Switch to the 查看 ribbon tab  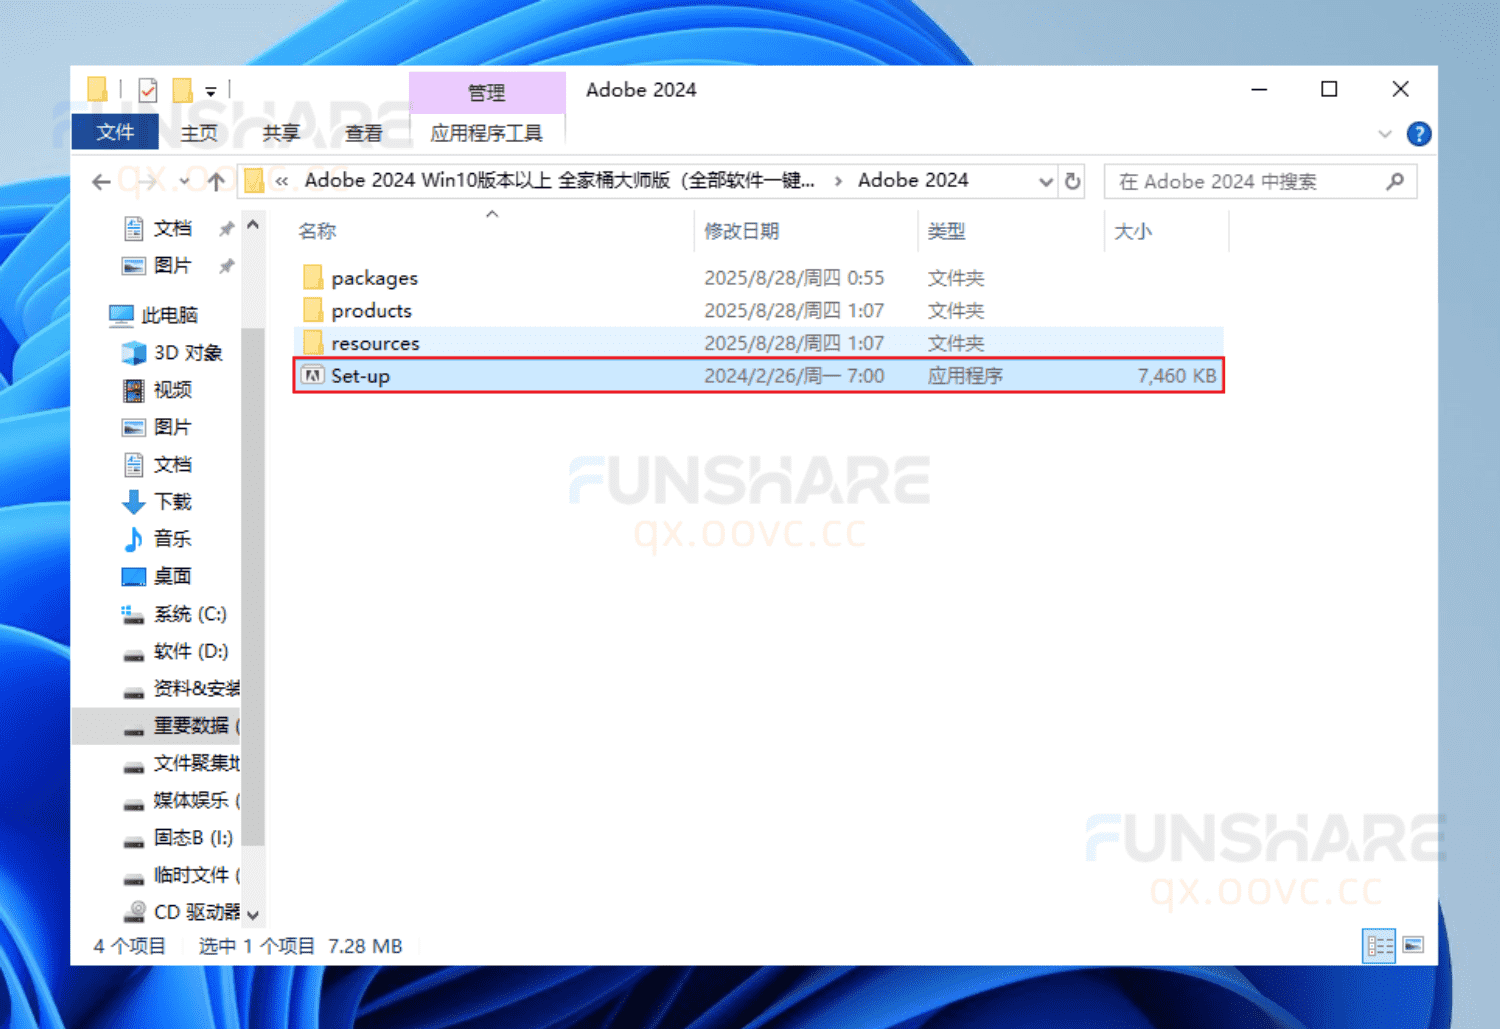point(363,131)
